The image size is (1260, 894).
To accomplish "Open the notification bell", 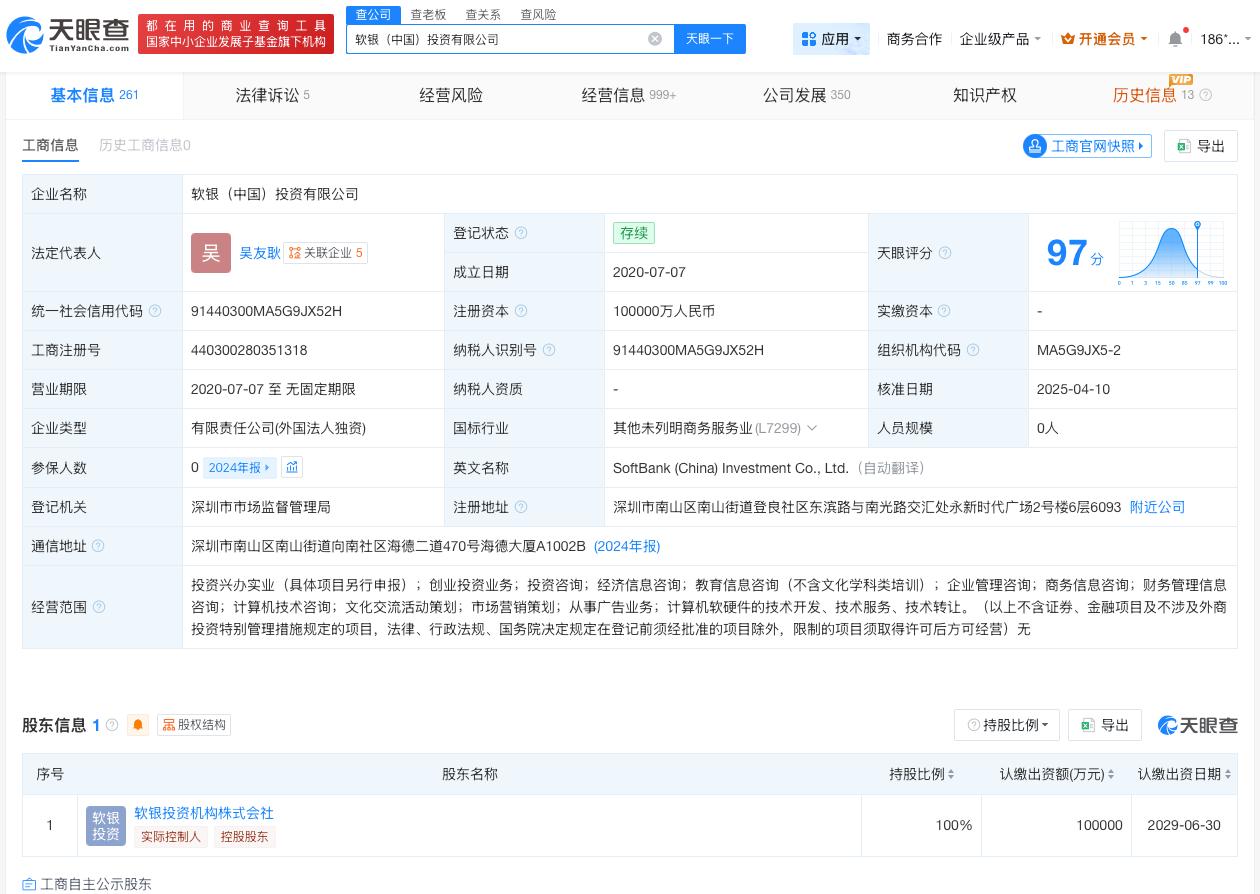I will coord(1175,39).
